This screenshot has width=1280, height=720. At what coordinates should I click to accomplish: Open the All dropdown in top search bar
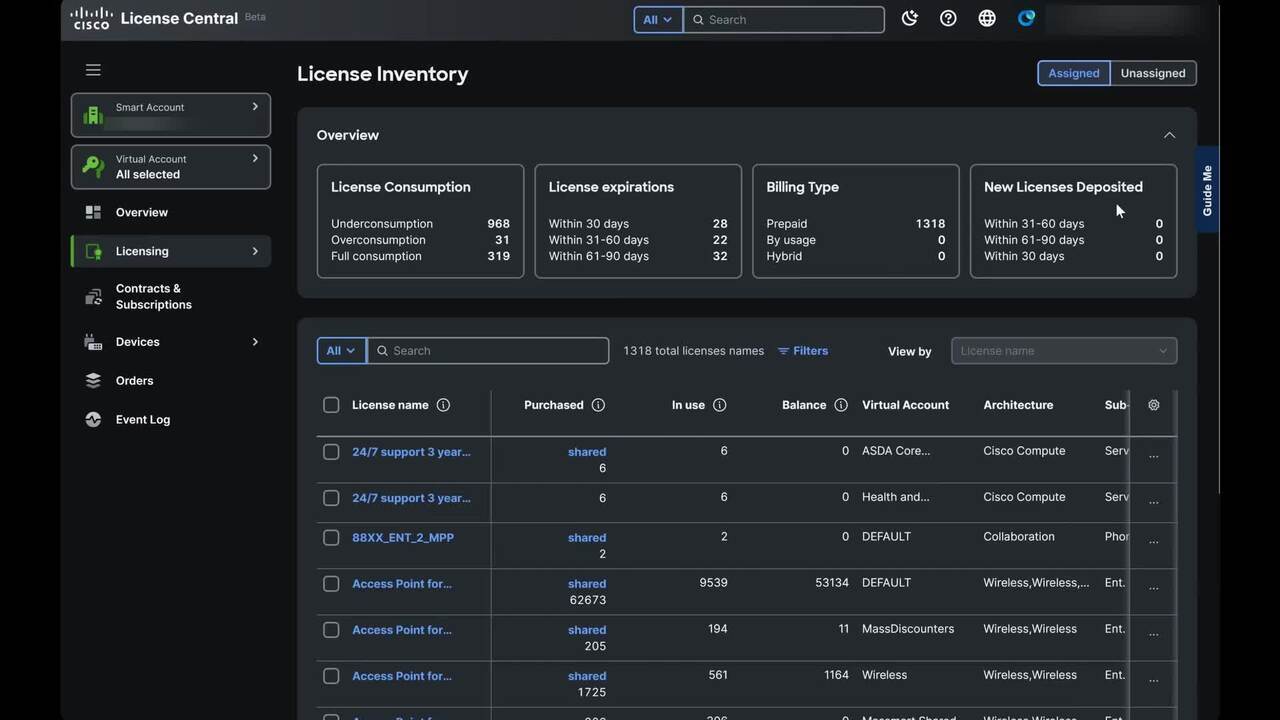pos(658,20)
